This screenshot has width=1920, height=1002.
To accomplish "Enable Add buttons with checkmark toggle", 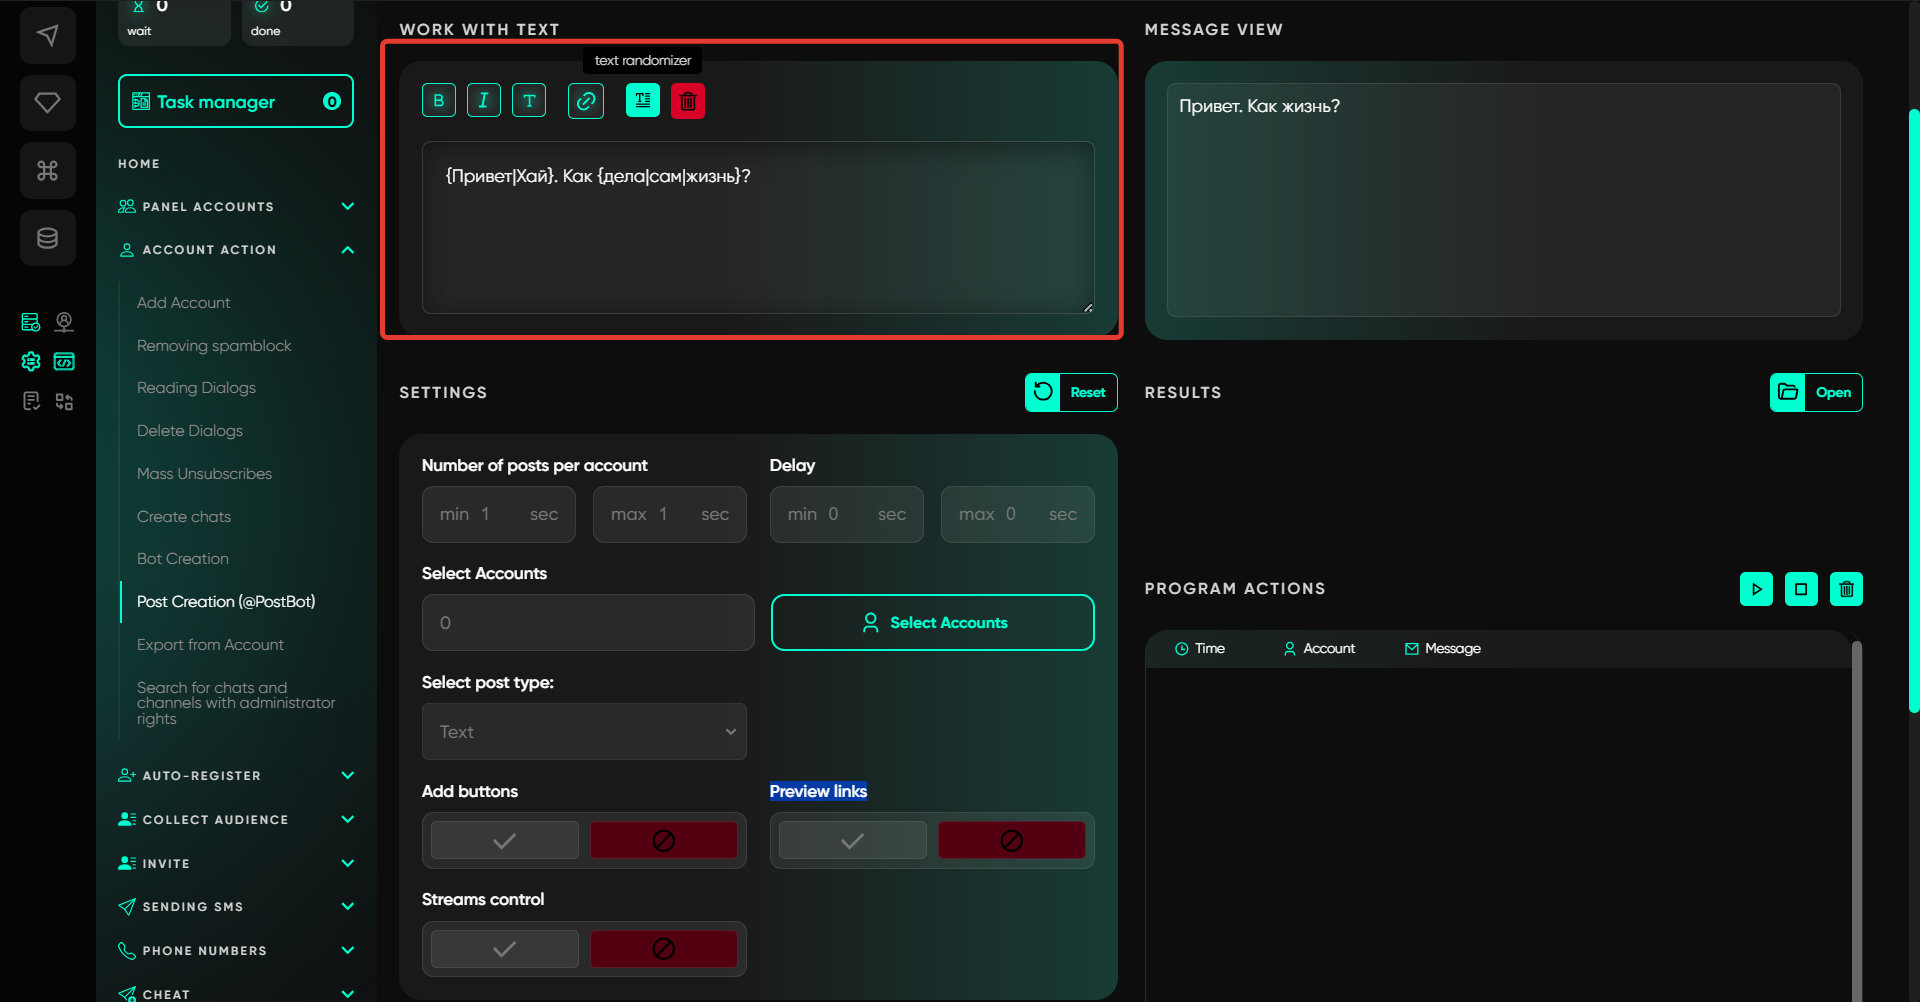I will tap(505, 841).
